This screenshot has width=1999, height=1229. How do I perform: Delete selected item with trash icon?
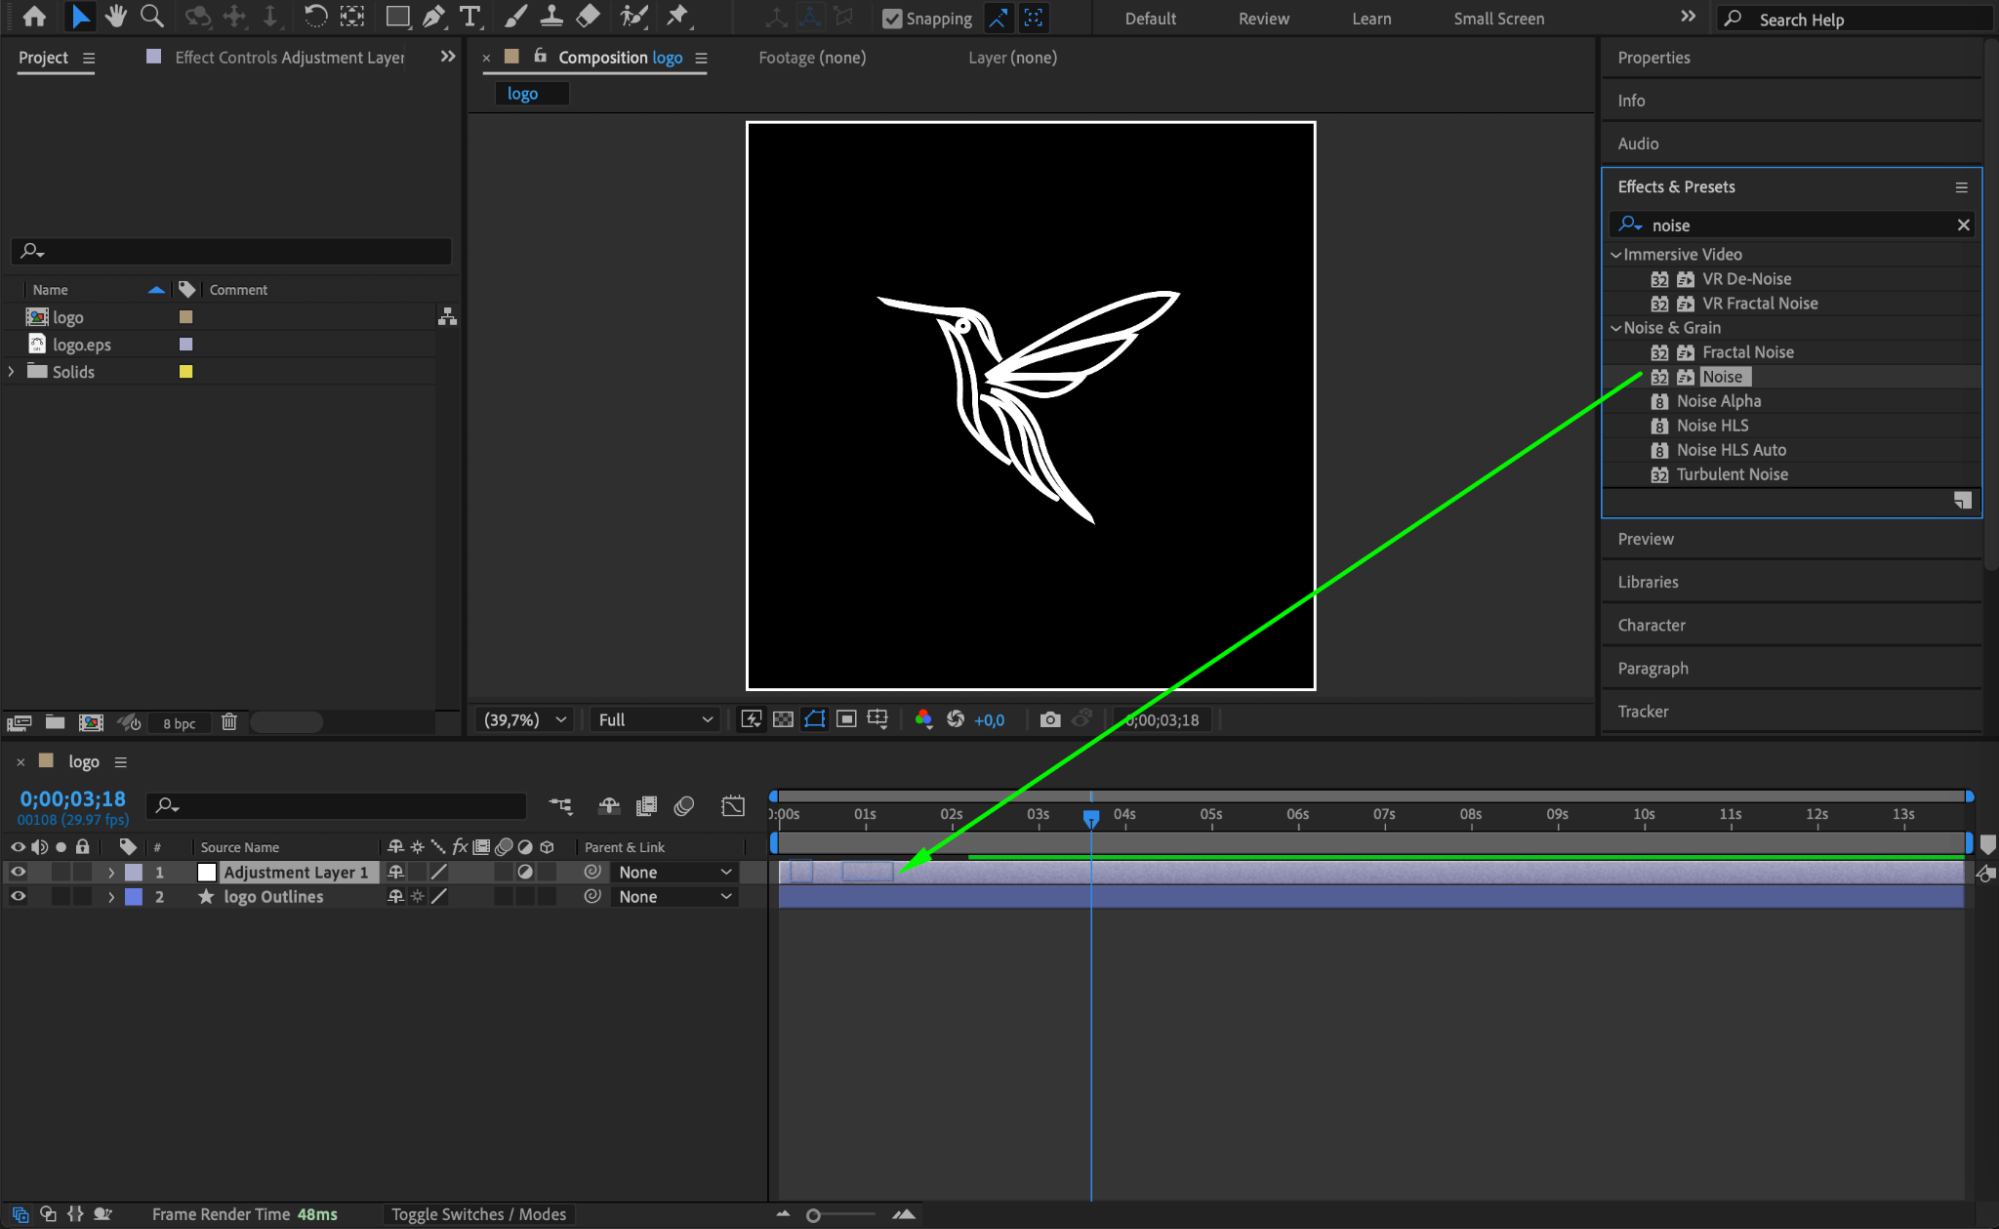(x=229, y=722)
